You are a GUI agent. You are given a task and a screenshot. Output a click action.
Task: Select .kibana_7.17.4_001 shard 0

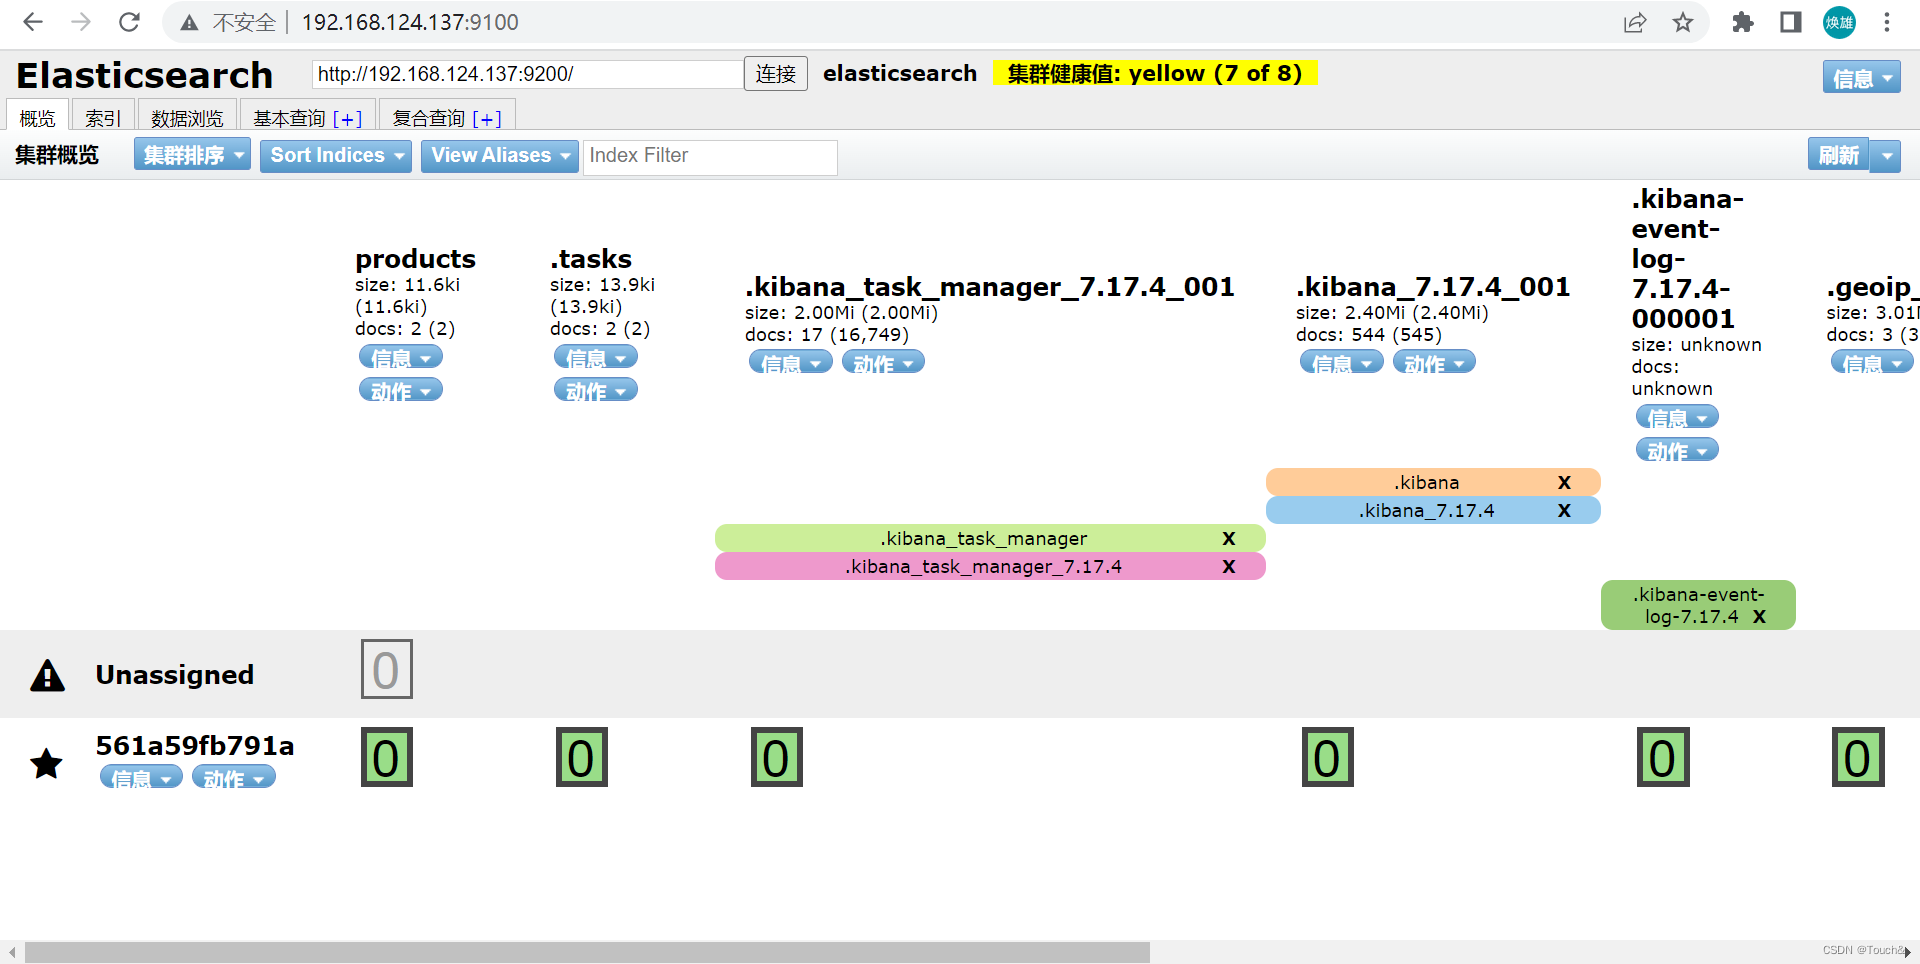[1327, 757]
